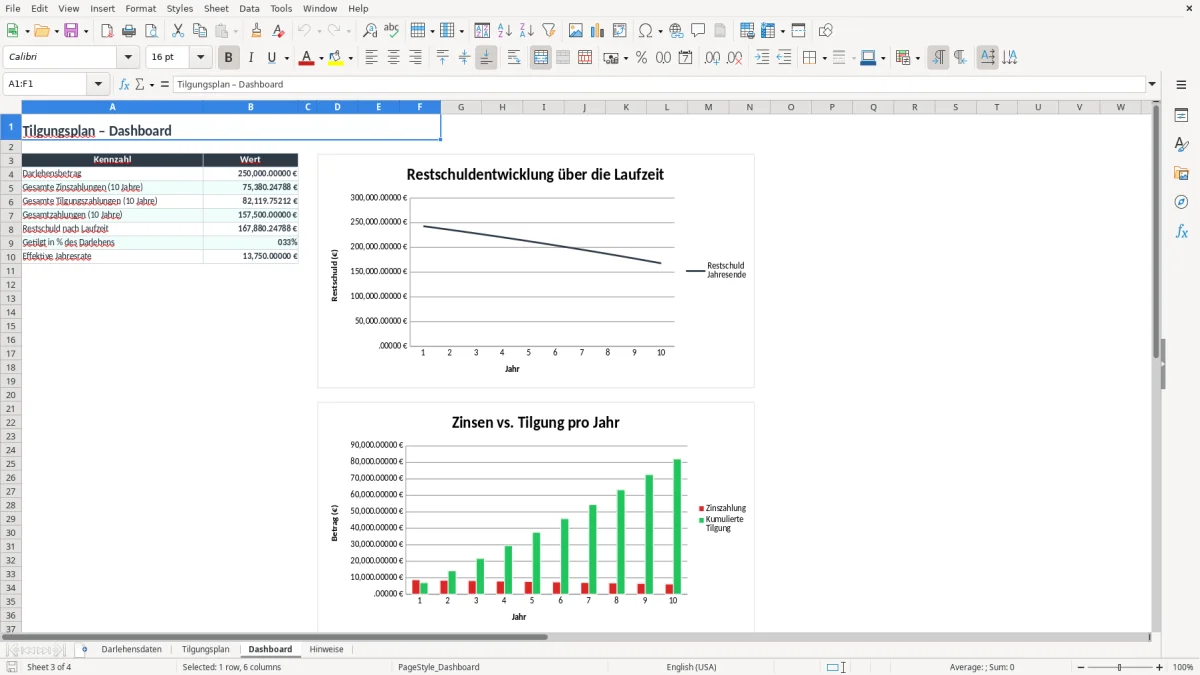Open the Sheet menu
This screenshot has height=675, width=1200.
click(216, 9)
